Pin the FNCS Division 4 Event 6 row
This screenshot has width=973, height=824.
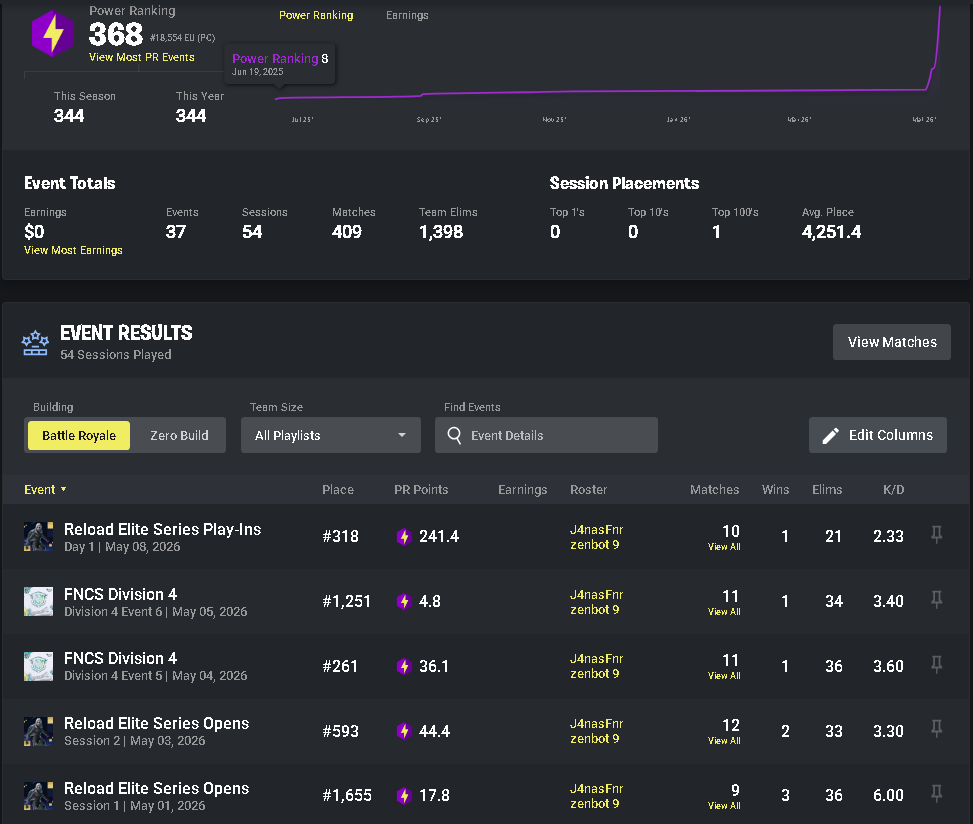936,599
